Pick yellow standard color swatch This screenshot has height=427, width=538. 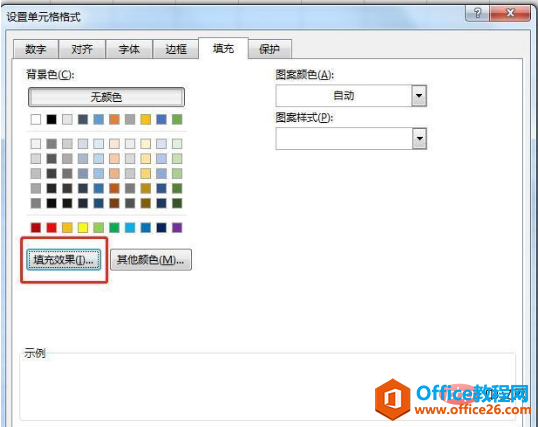83,228
